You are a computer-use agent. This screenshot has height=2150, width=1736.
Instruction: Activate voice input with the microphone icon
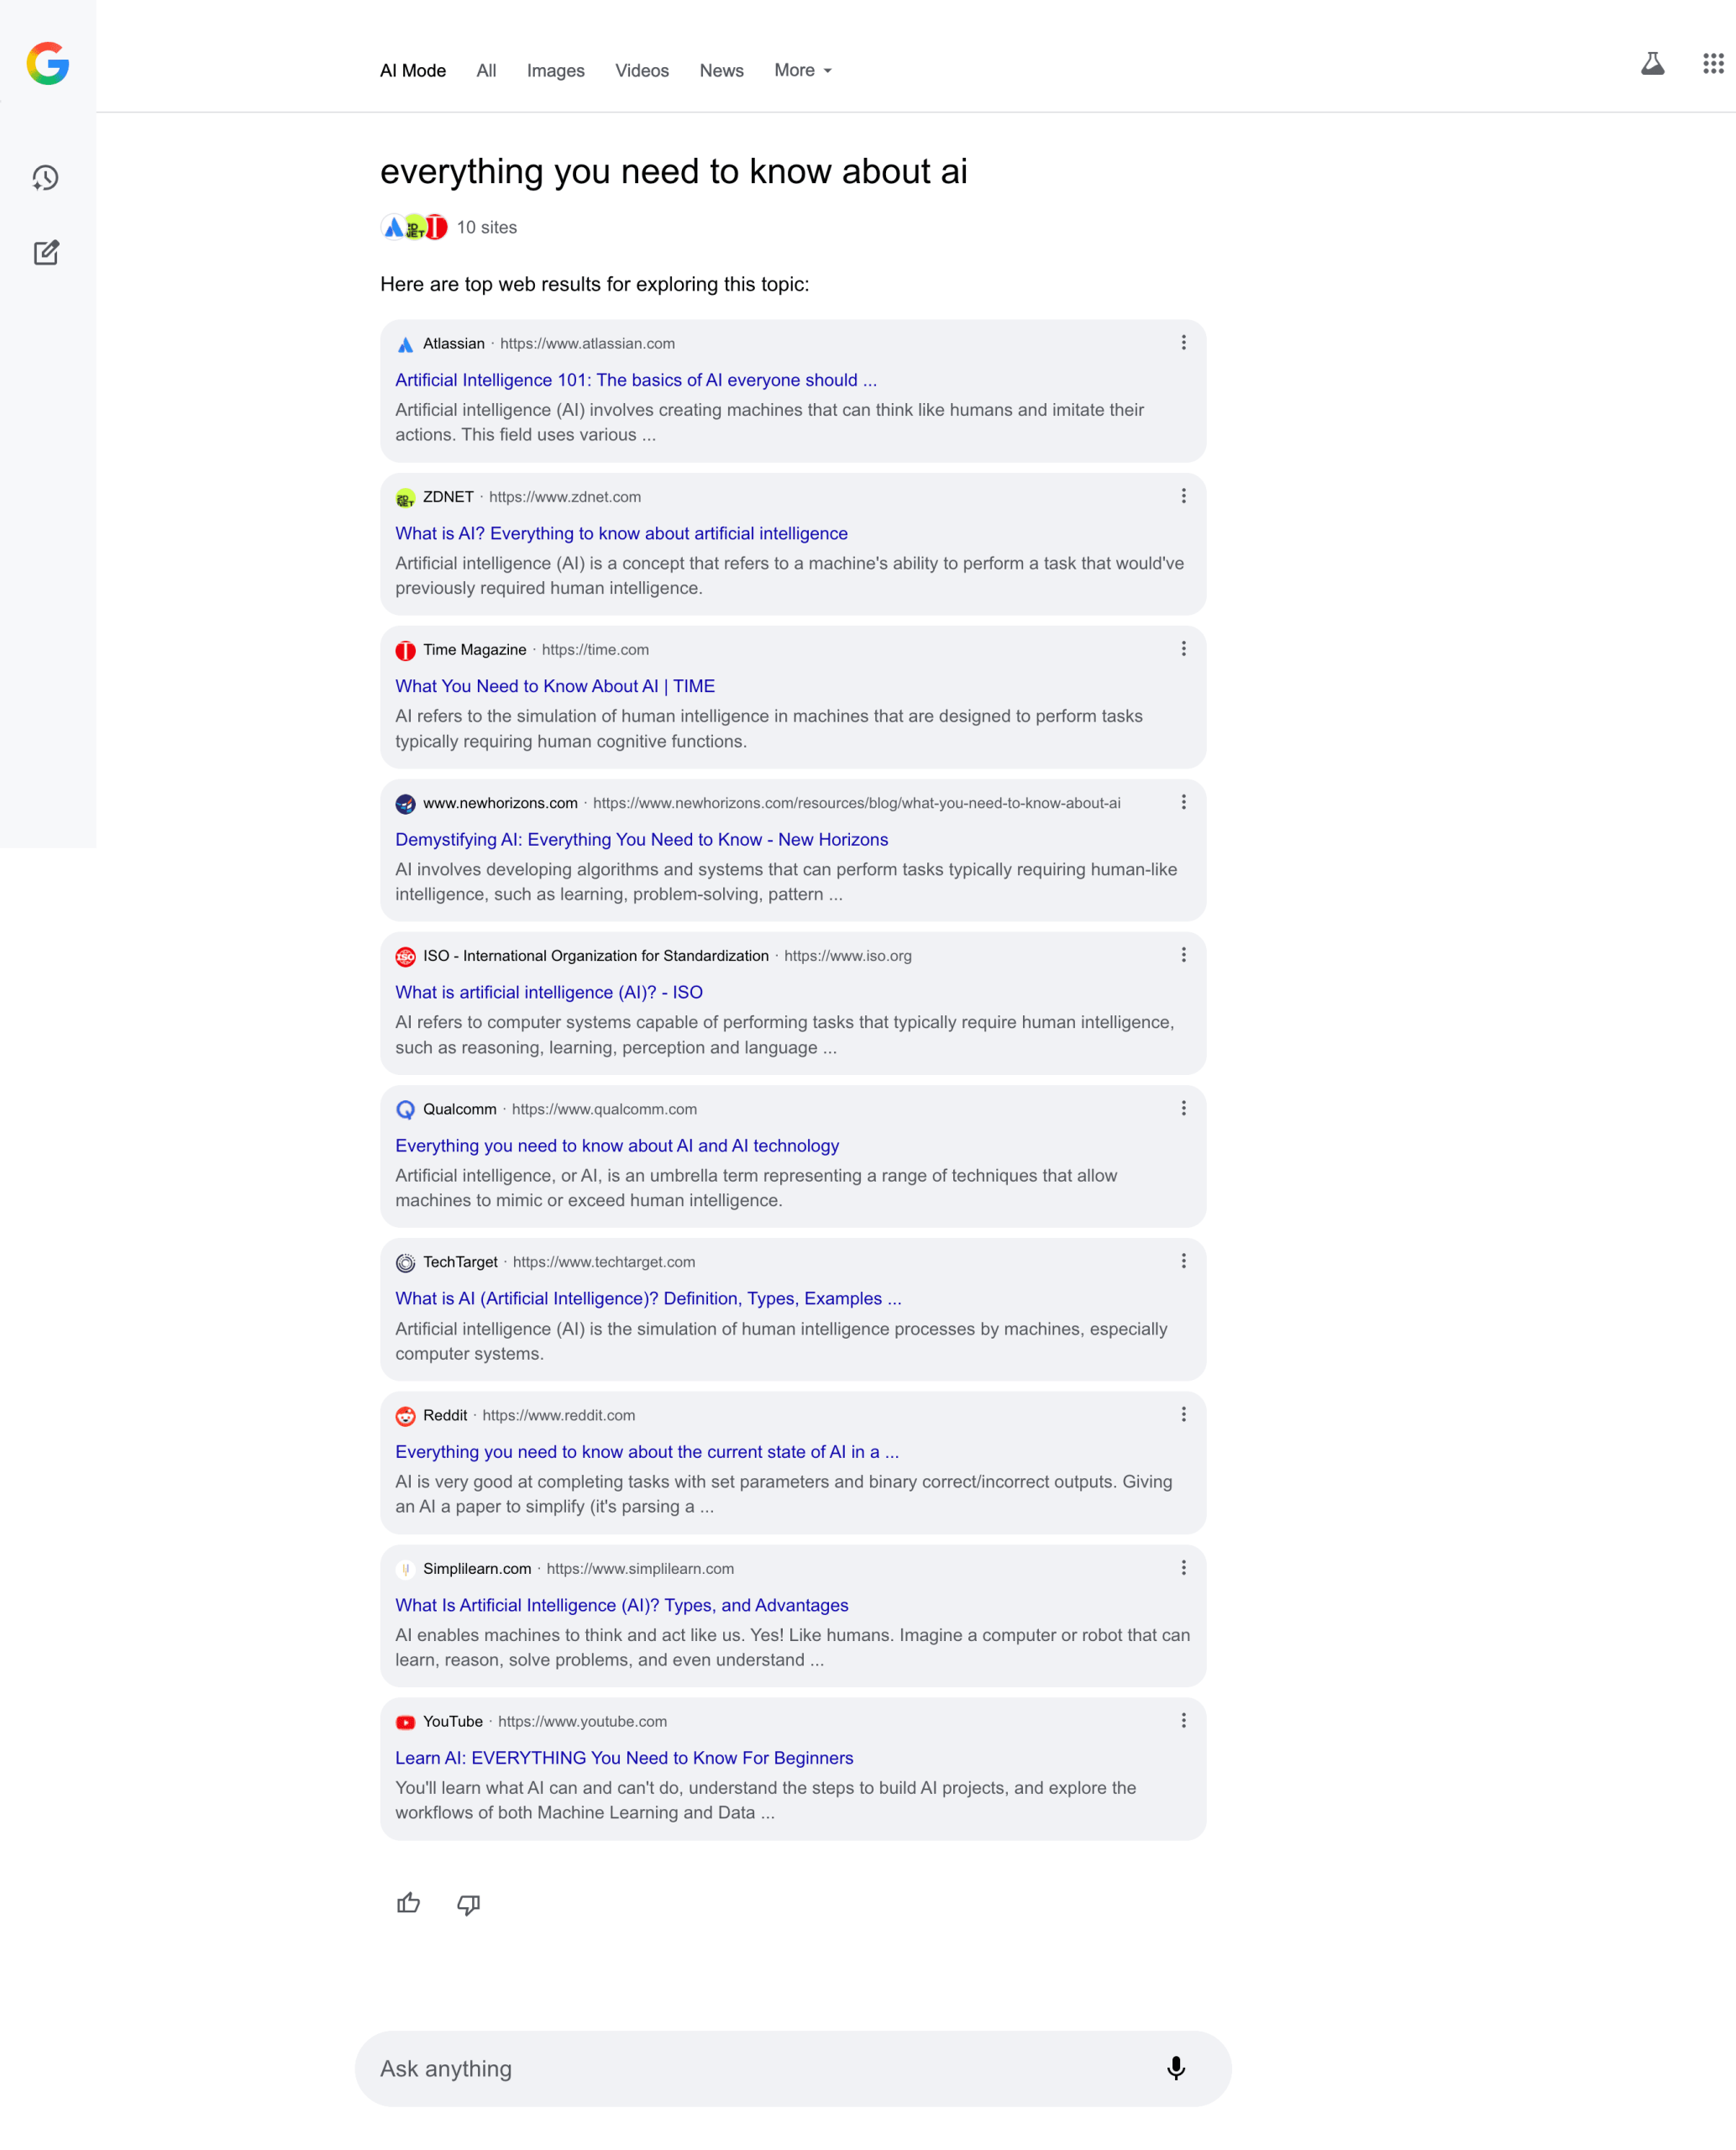[x=1177, y=2068]
